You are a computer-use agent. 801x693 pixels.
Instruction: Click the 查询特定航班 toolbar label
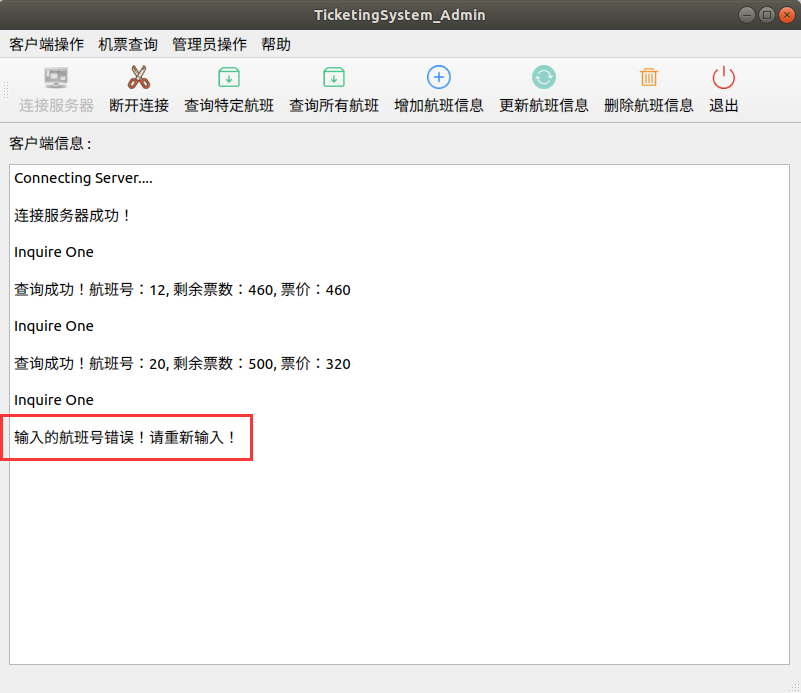tap(229, 105)
